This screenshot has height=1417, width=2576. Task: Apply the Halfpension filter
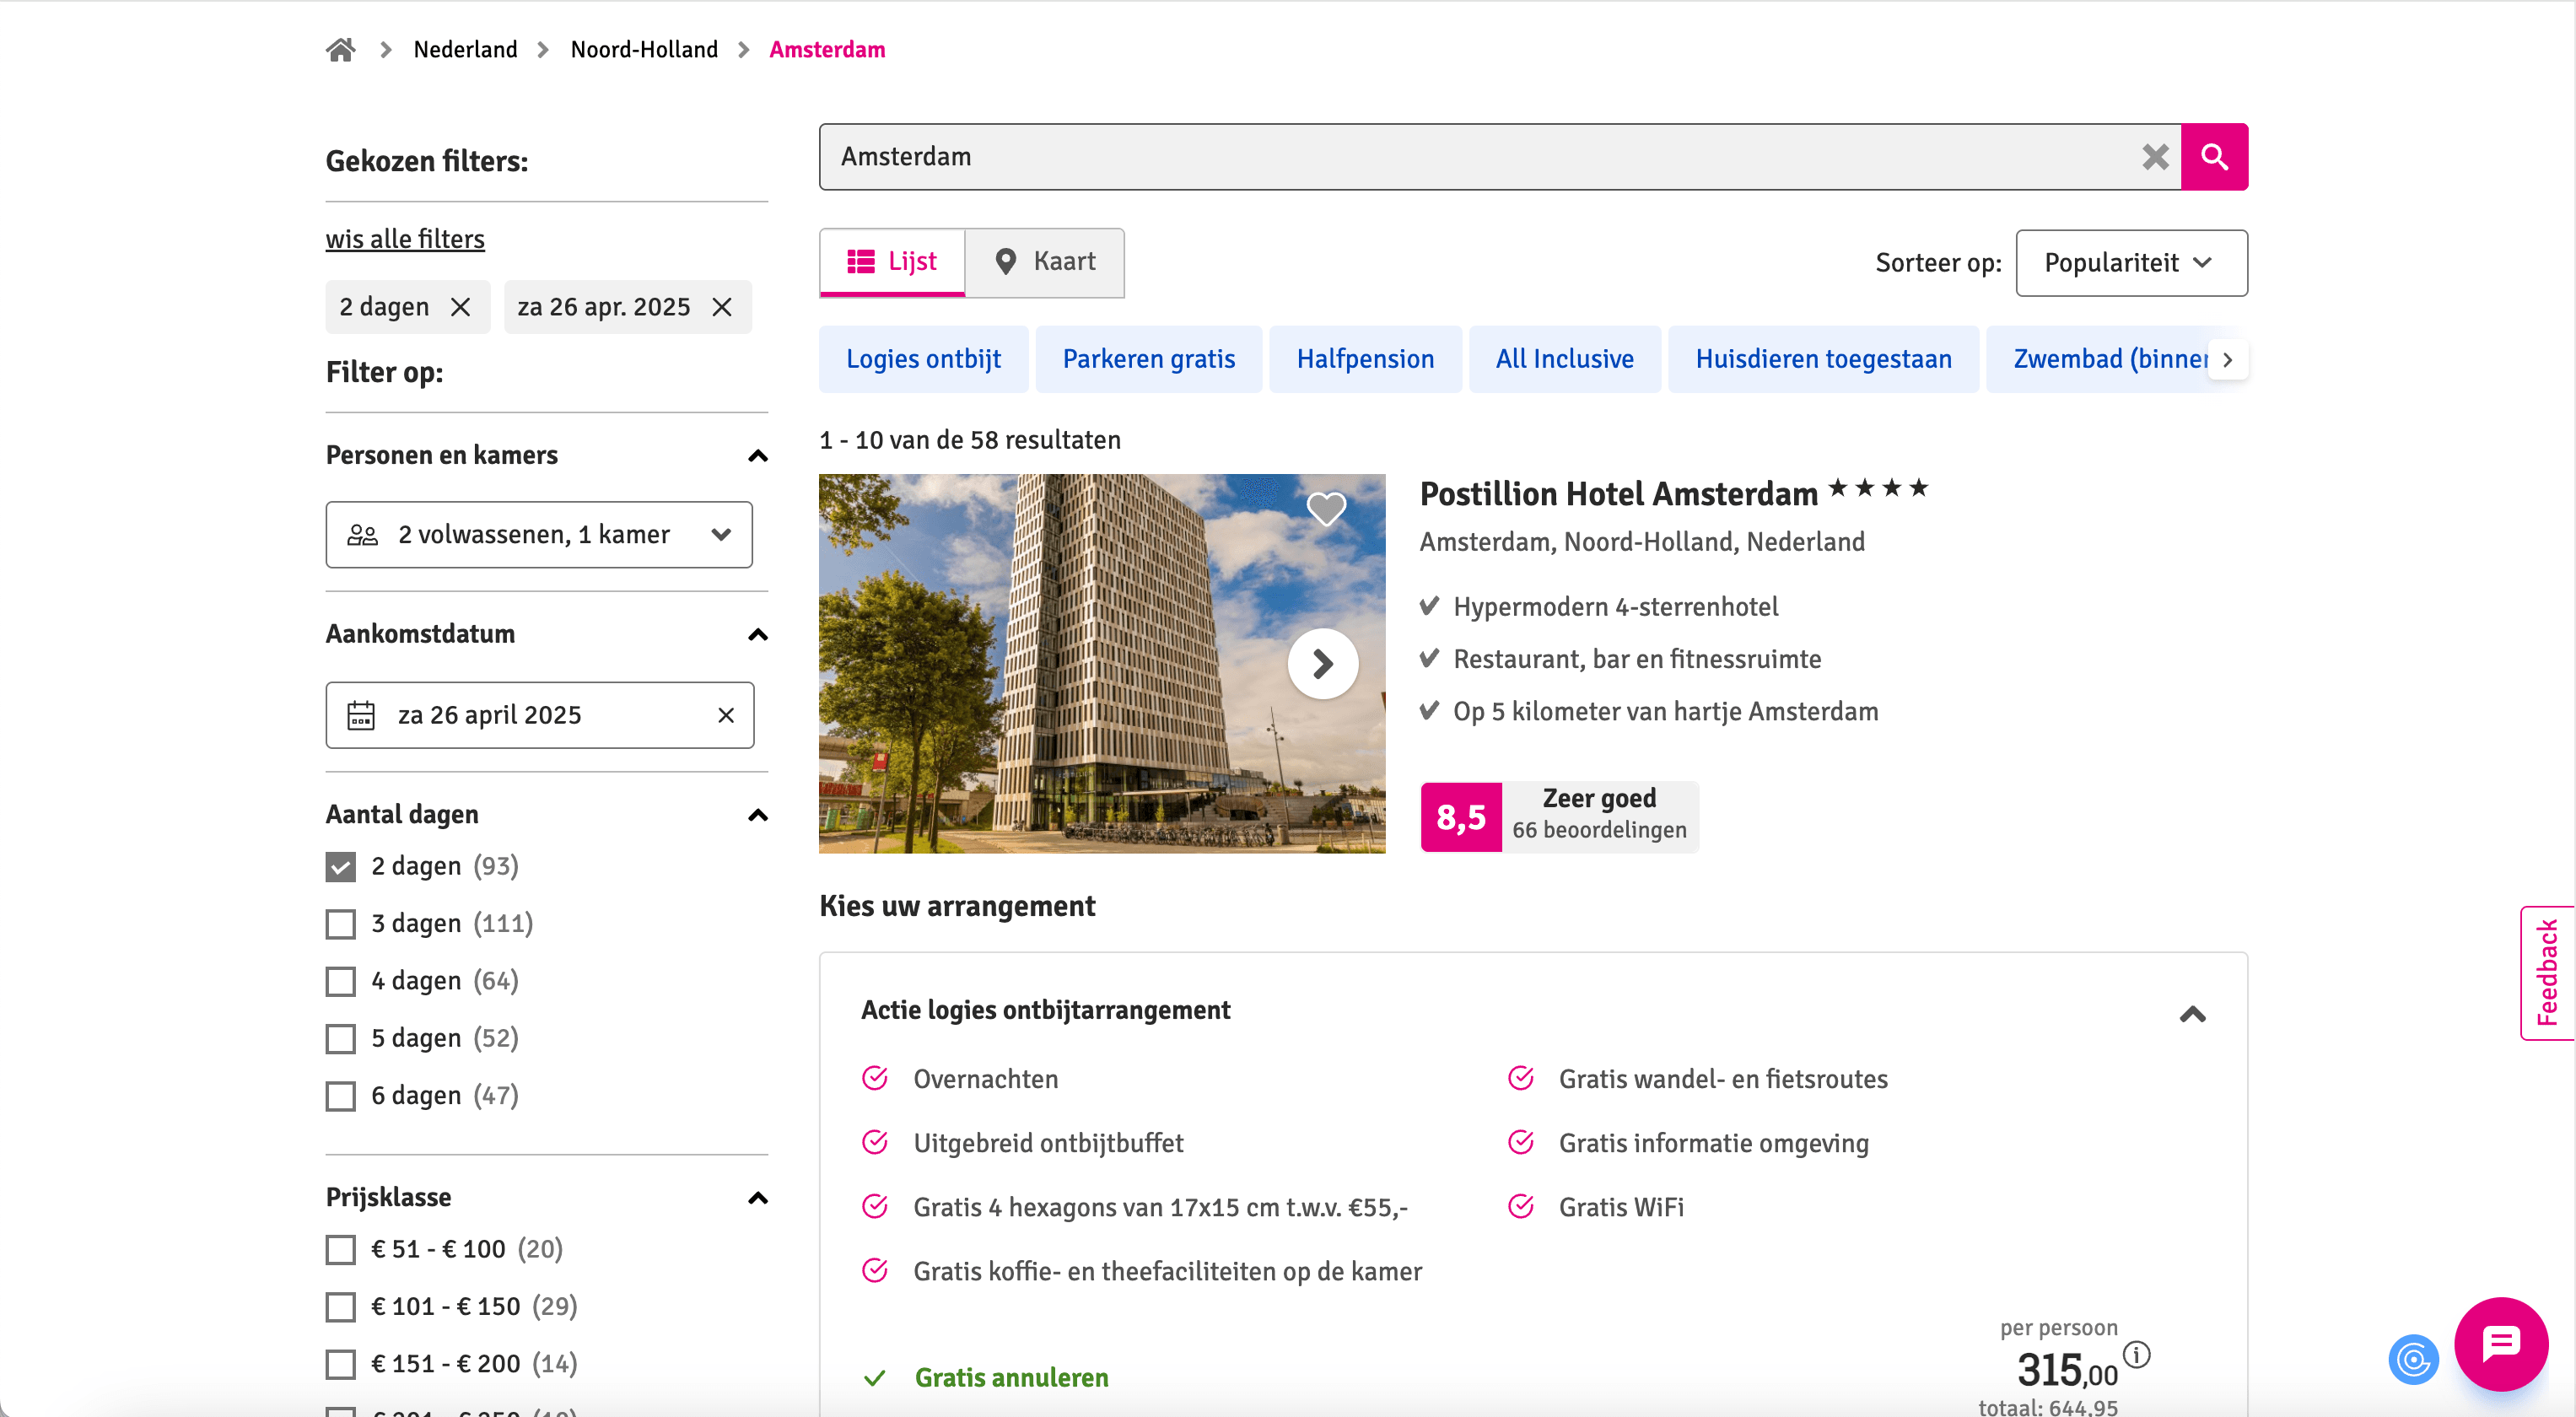1365,358
